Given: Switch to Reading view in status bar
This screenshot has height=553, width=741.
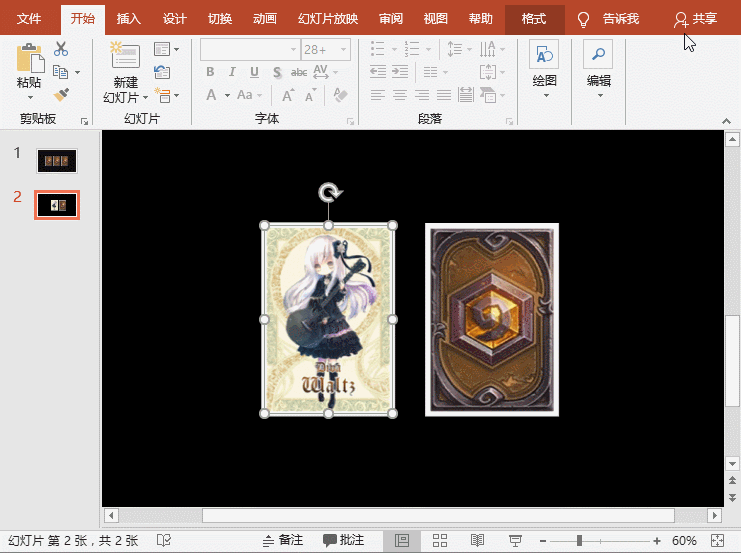Looking at the screenshot, I should click(x=478, y=540).
